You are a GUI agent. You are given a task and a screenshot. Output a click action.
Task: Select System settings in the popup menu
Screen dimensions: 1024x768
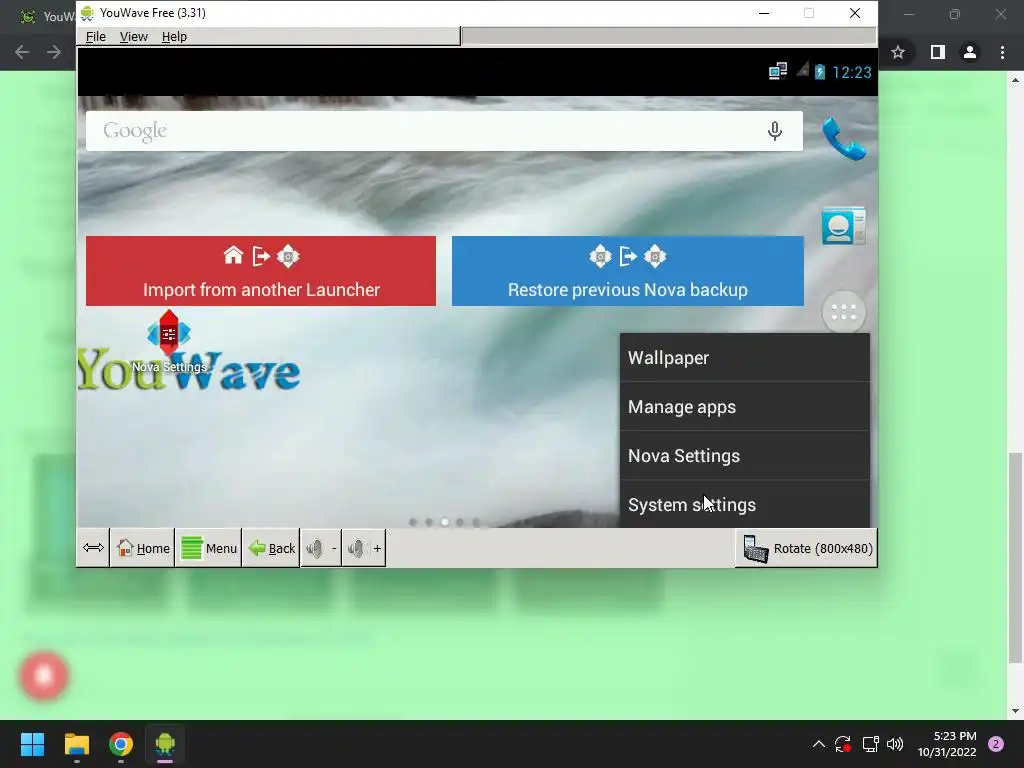[744, 504]
